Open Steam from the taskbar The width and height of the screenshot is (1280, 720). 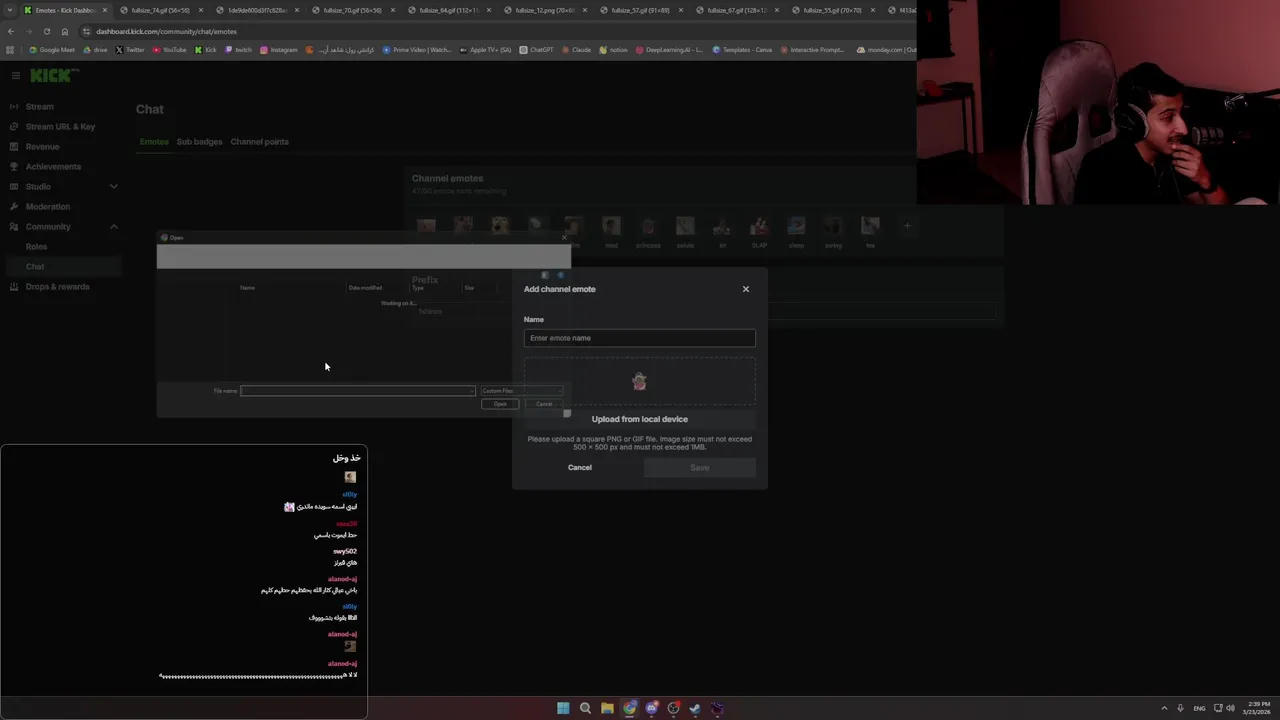[695, 708]
